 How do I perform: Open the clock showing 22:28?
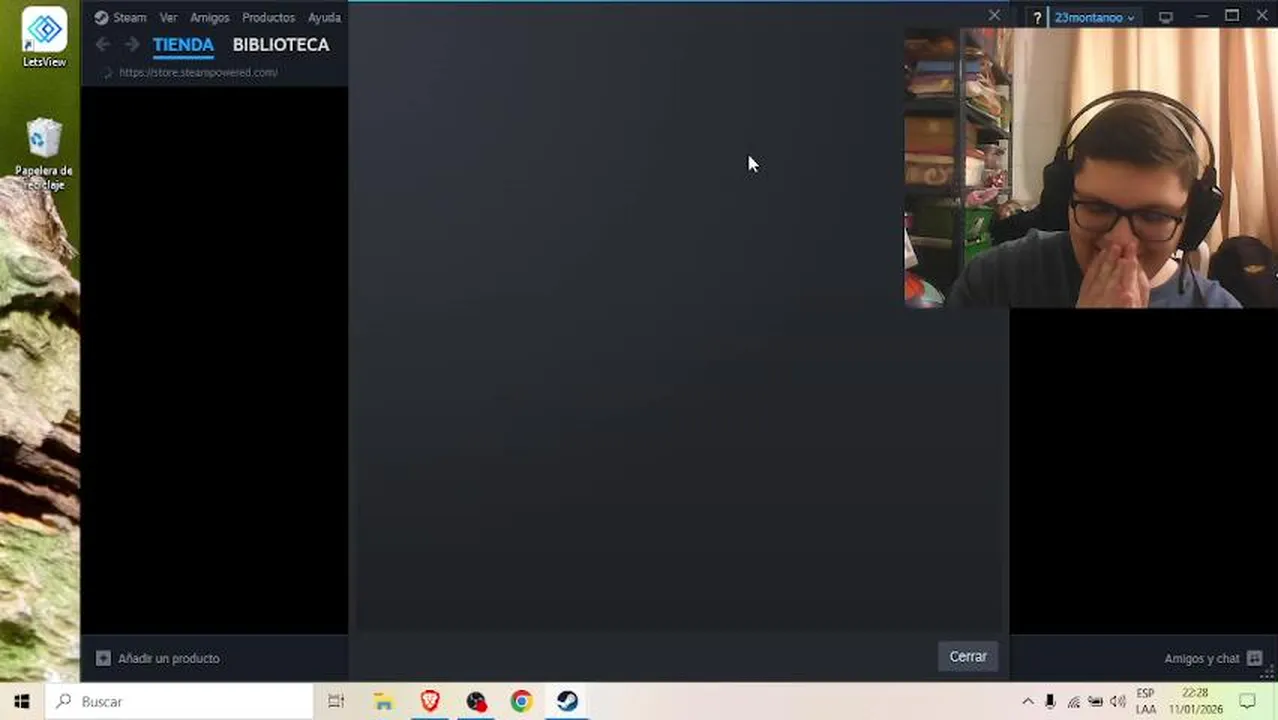coord(1195,701)
